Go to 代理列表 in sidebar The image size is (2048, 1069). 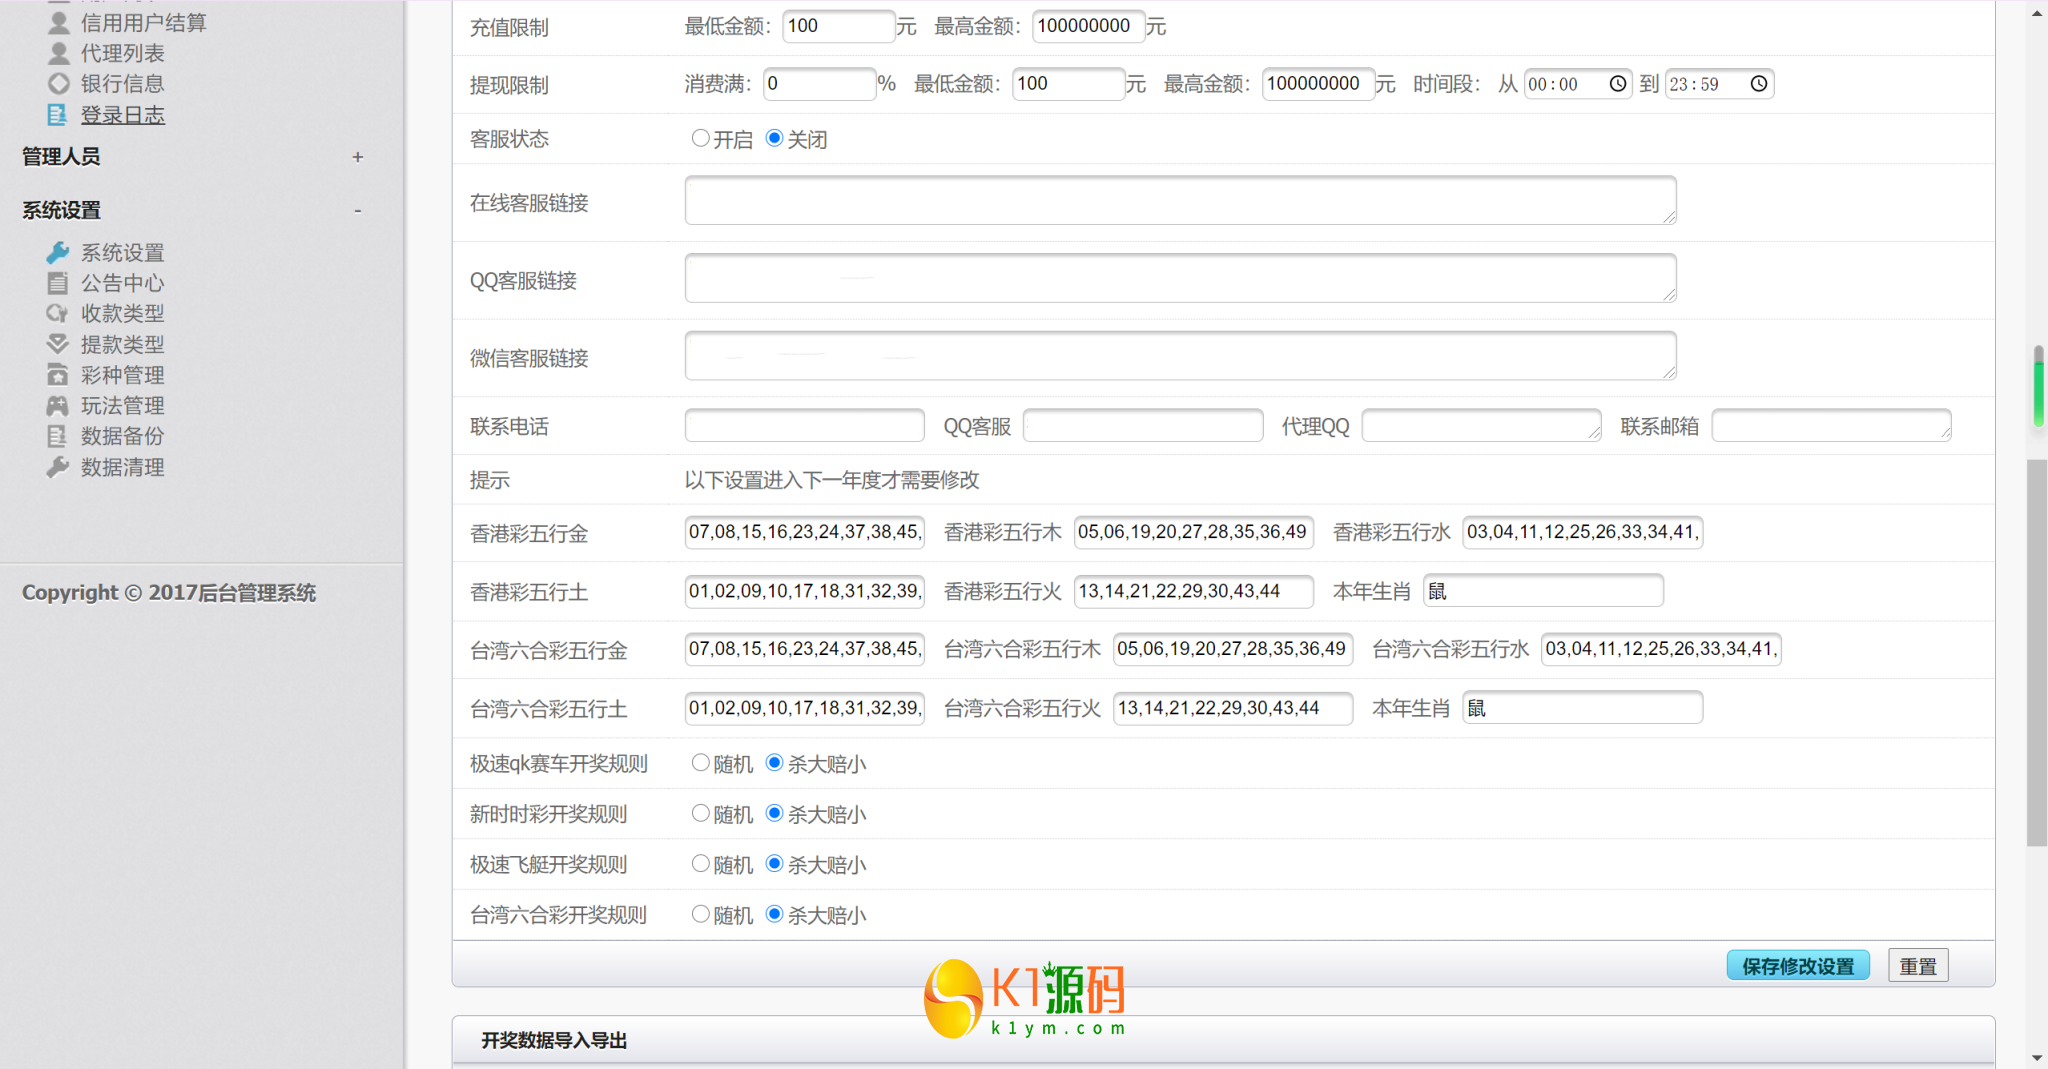[x=122, y=53]
